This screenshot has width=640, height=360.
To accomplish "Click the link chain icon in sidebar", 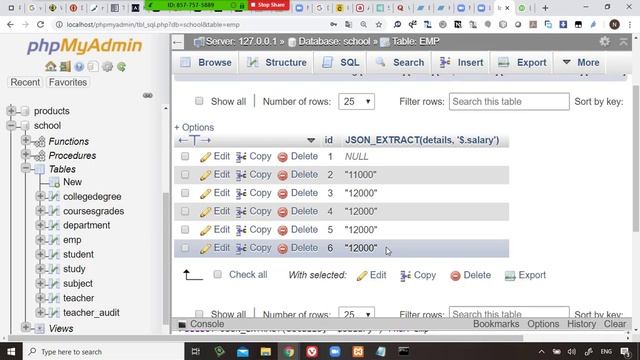I will click(x=148, y=95).
